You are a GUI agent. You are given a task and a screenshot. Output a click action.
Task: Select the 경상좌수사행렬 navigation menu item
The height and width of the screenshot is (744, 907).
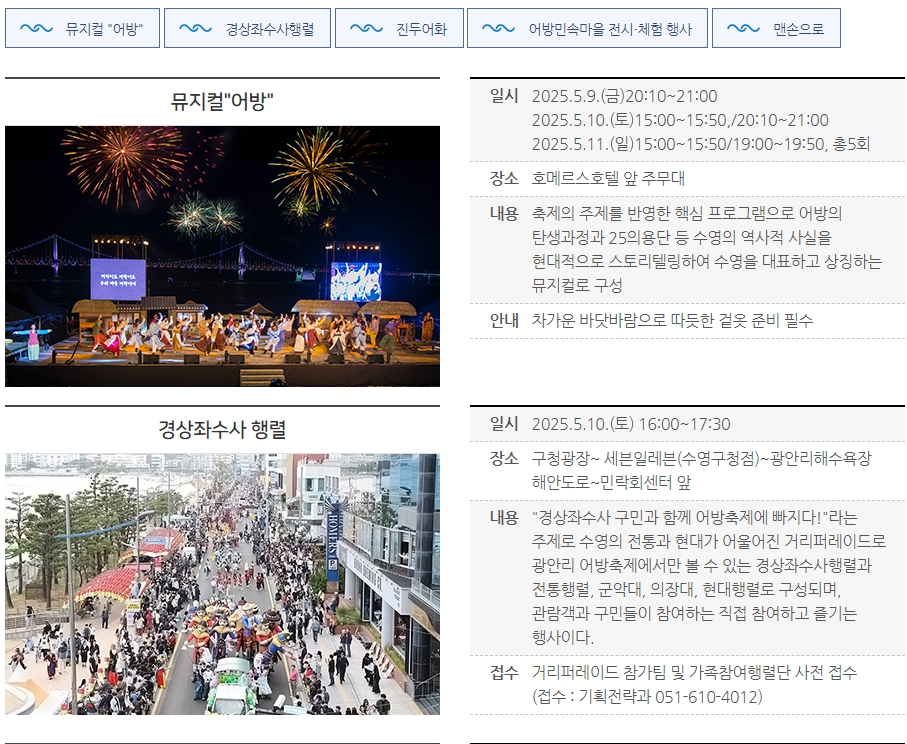pyautogui.click(x=247, y=28)
